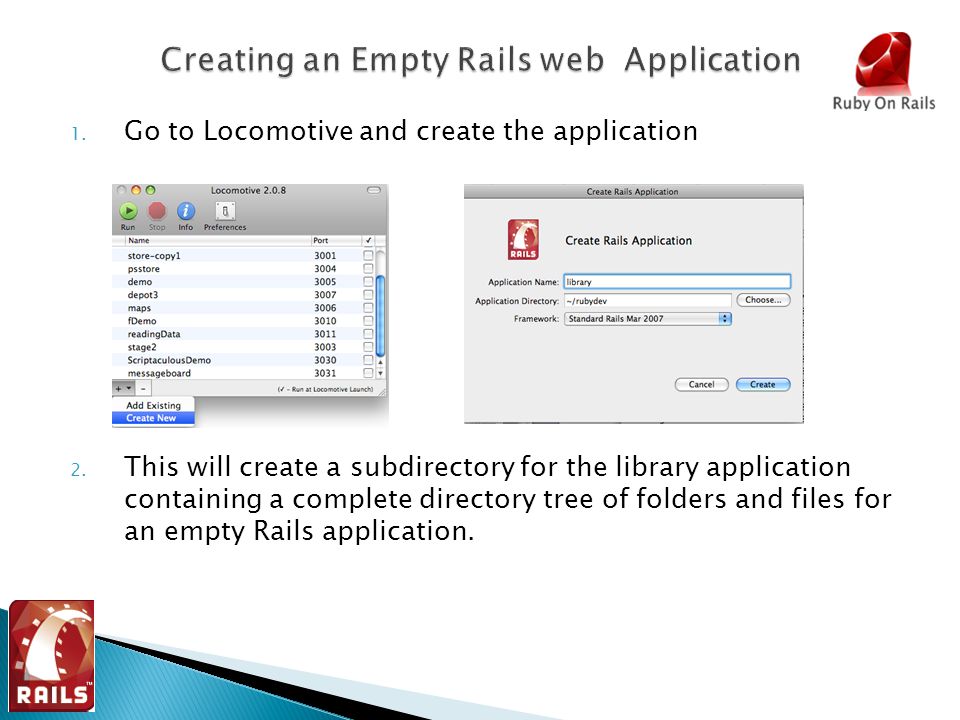The height and width of the screenshot is (720, 960).
Task: Click the minus remove-application button
Action: point(143,388)
